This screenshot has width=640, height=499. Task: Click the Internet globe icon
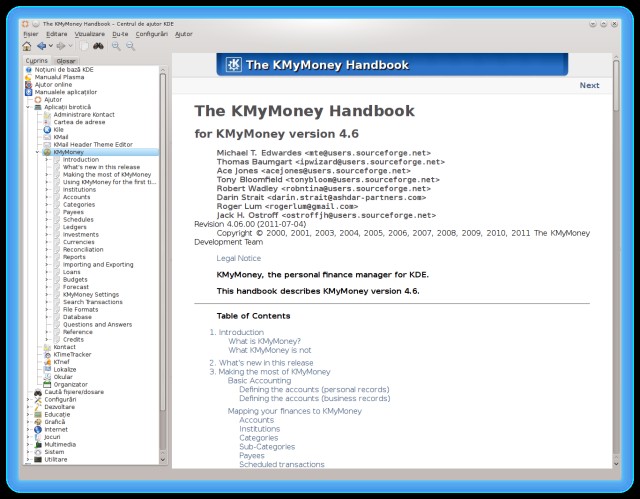pyautogui.click(x=38, y=430)
